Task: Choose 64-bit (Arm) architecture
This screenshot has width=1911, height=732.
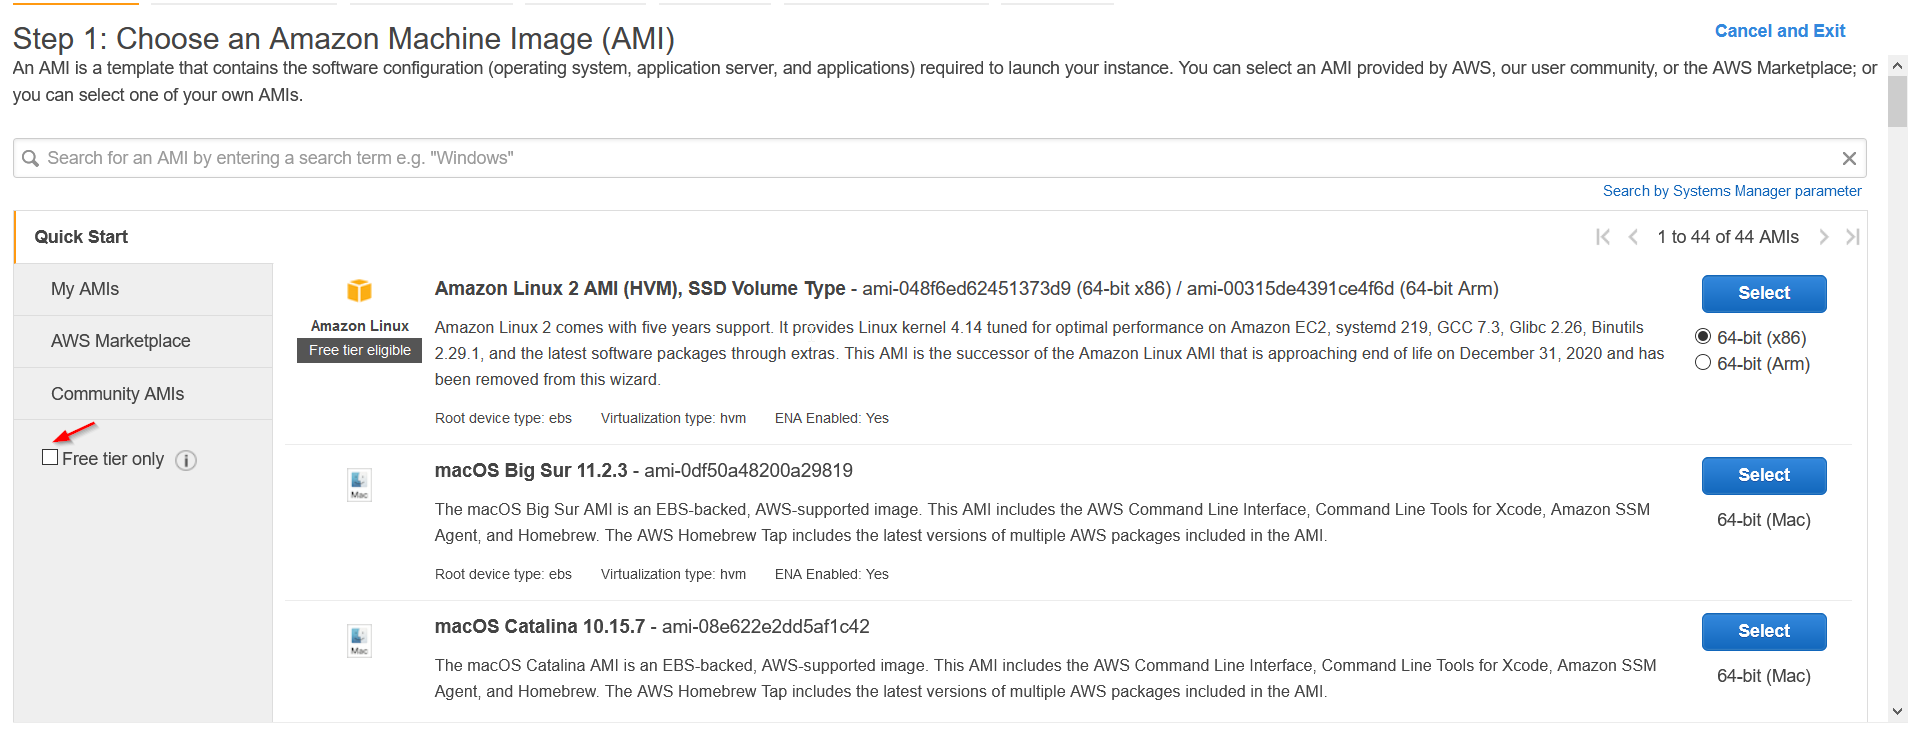Action: pos(1703,362)
